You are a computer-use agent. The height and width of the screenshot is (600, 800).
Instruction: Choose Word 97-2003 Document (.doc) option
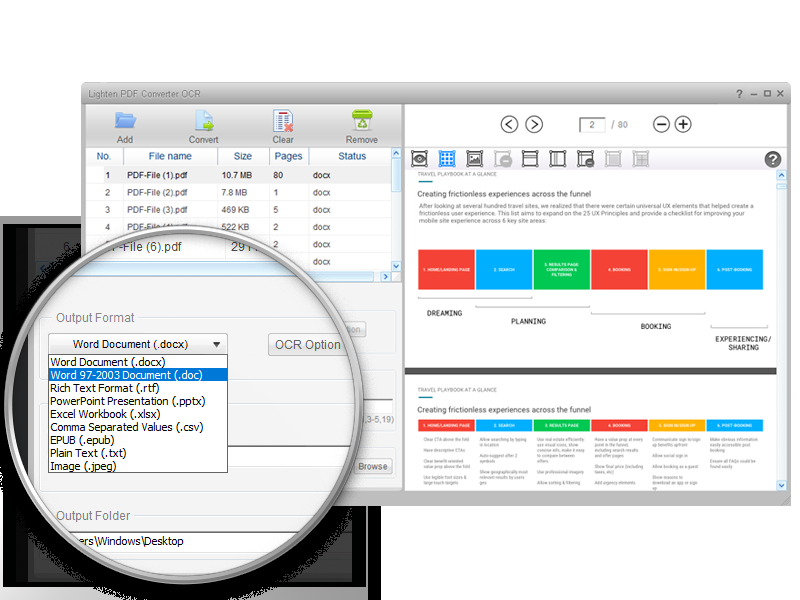pos(138,375)
